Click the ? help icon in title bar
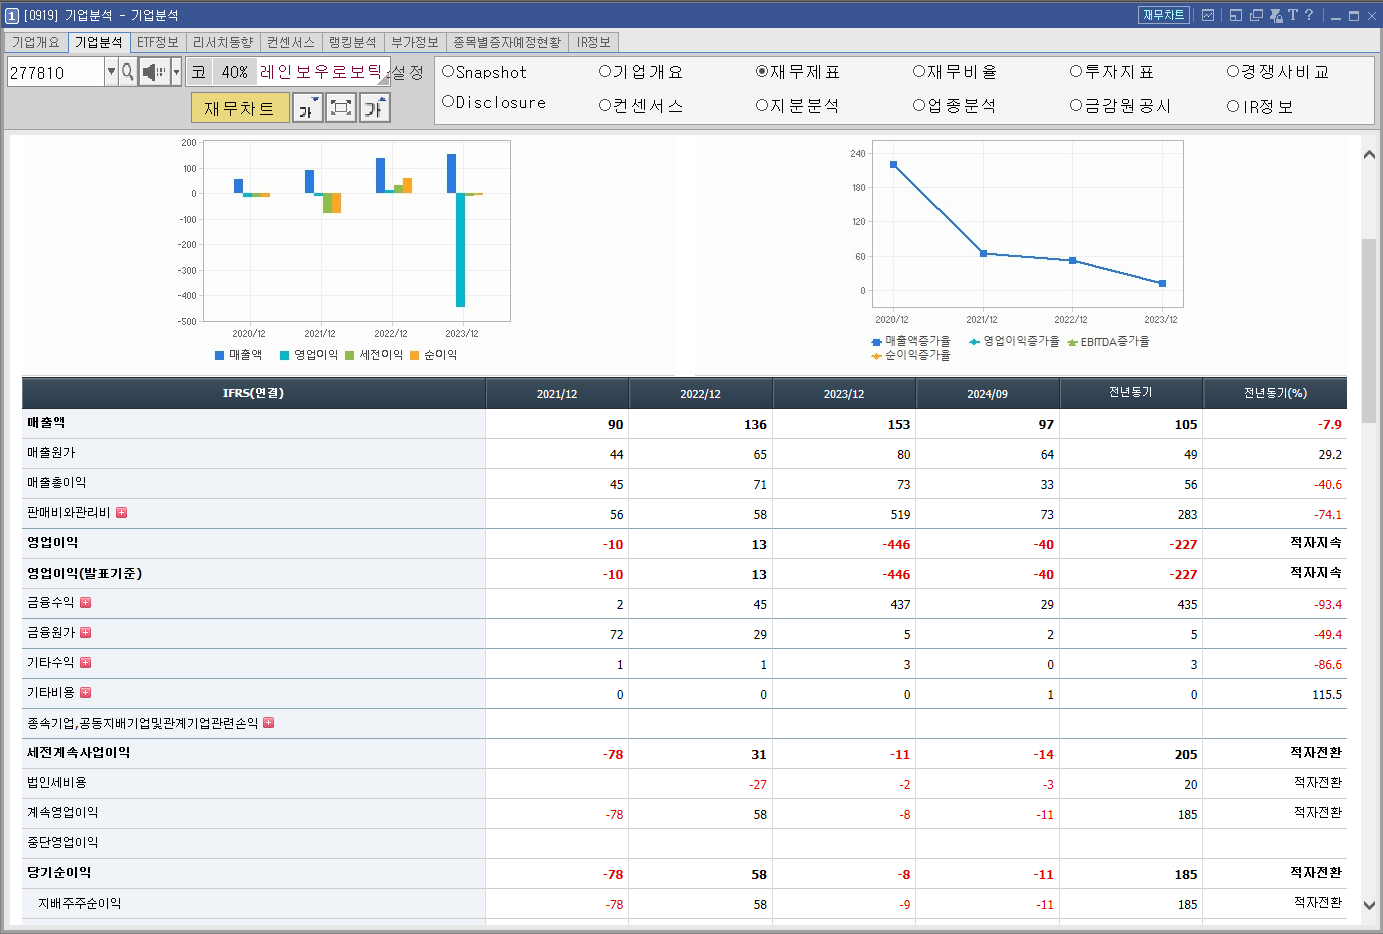 (1309, 15)
